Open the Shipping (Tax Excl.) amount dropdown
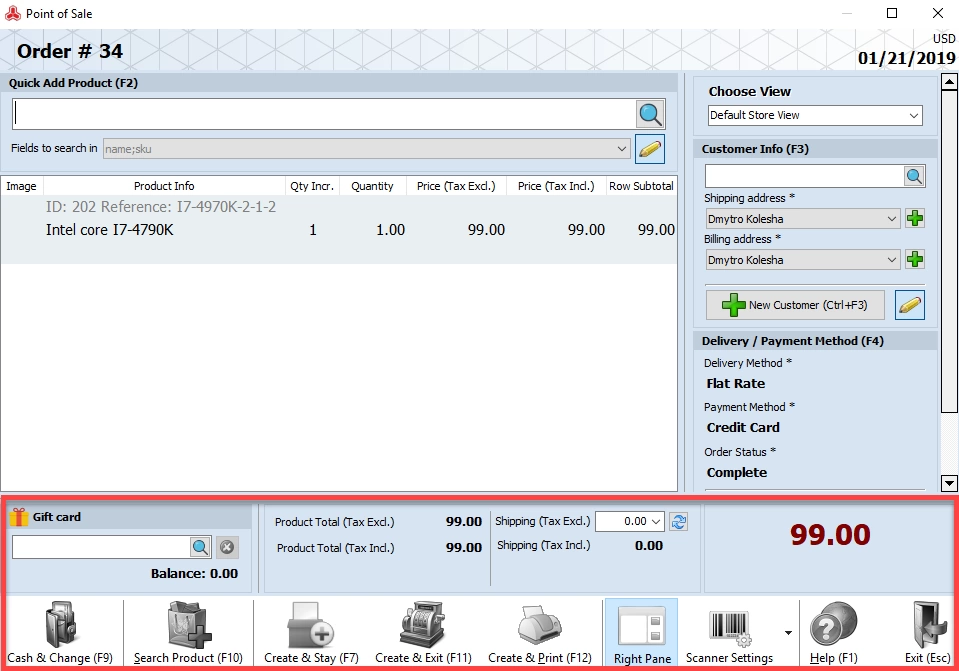Viewport: 959px width, 671px height. coord(629,521)
